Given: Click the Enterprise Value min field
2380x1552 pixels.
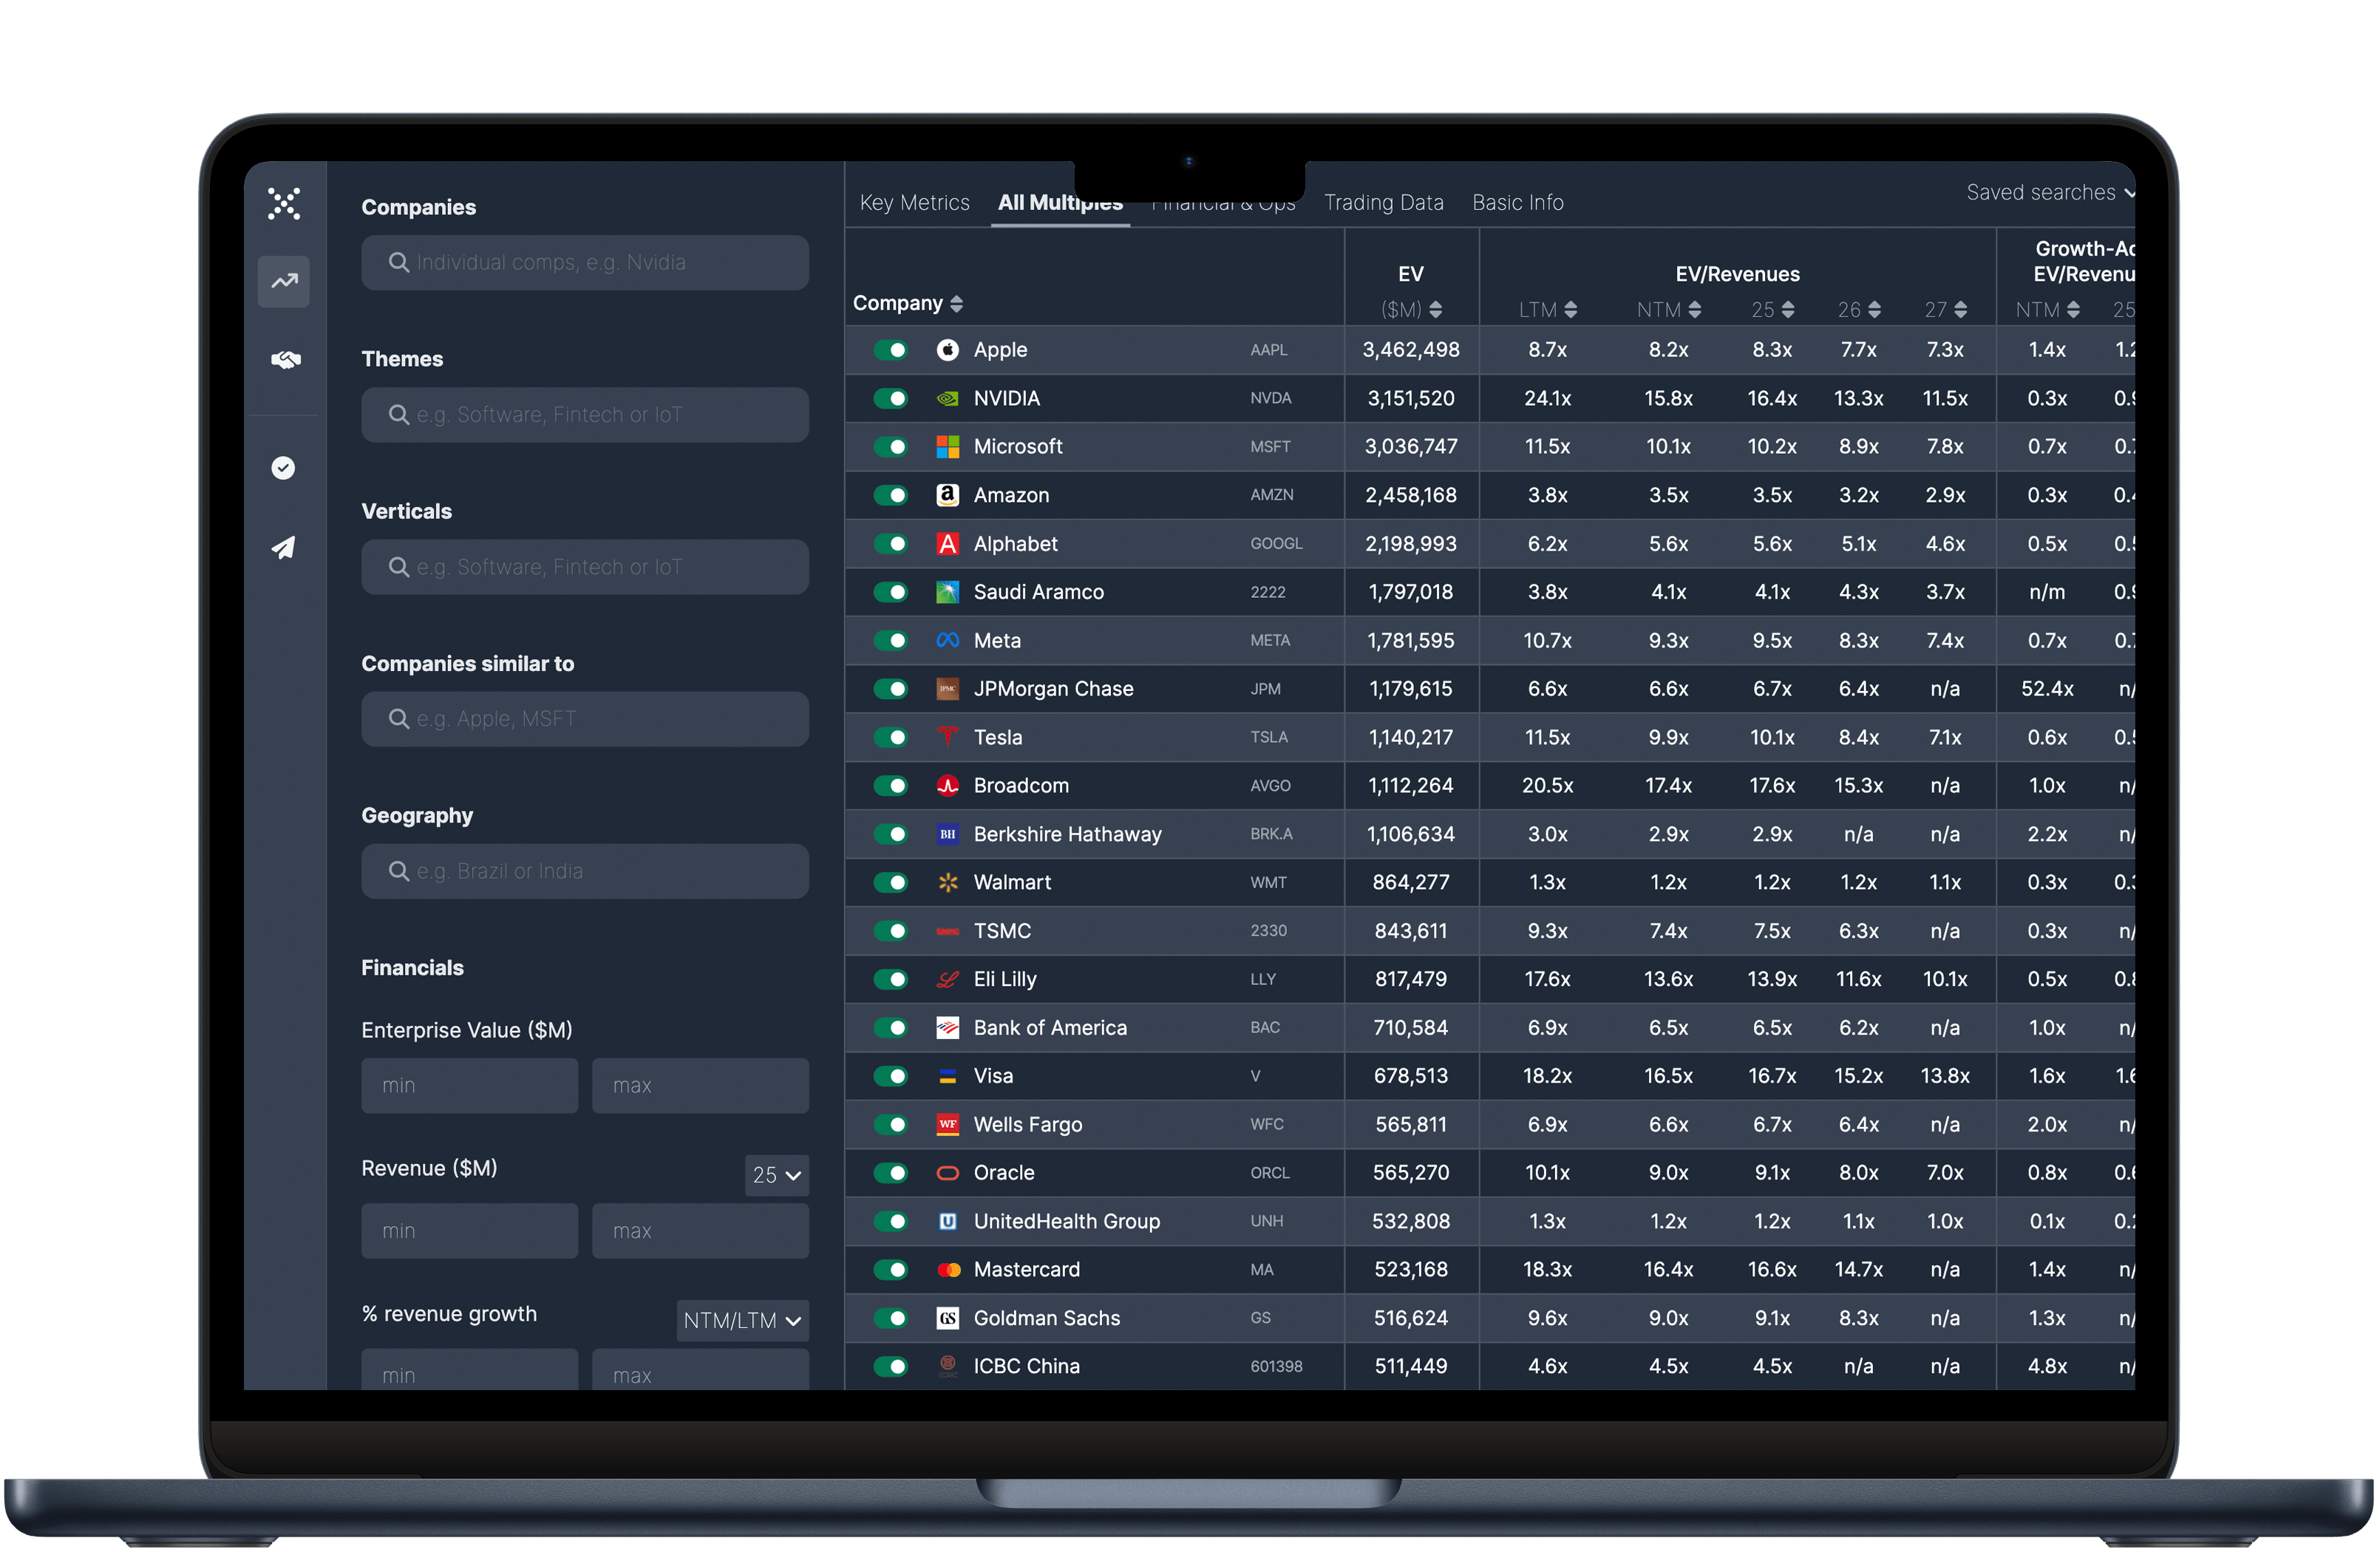Looking at the screenshot, I should click(x=469, y=1085).
